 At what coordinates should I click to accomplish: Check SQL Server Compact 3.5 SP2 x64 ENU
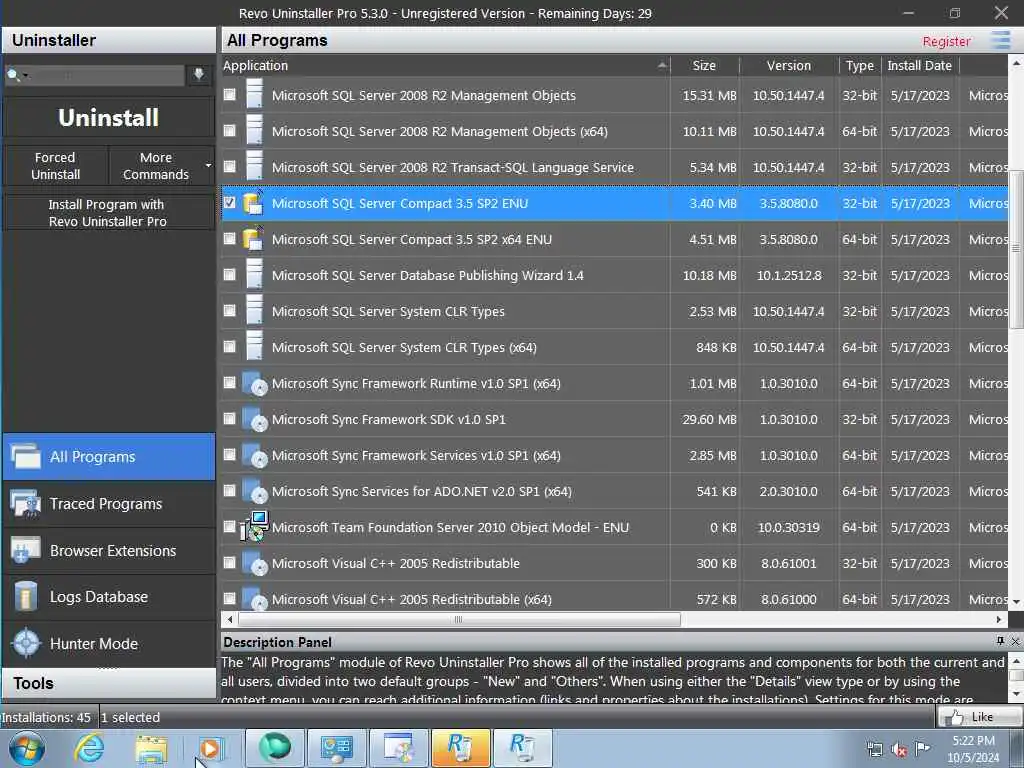(229, 238)
